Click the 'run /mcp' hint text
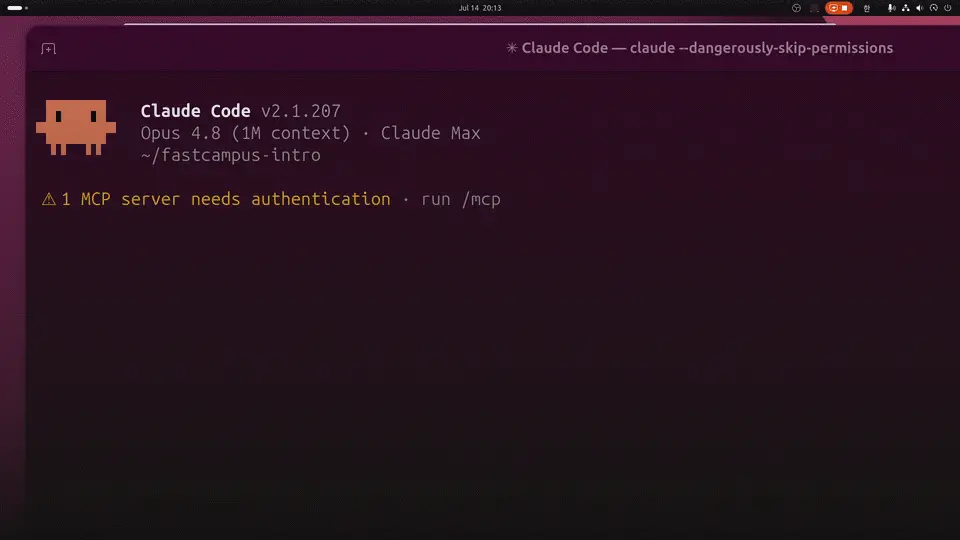 (460, 200)
